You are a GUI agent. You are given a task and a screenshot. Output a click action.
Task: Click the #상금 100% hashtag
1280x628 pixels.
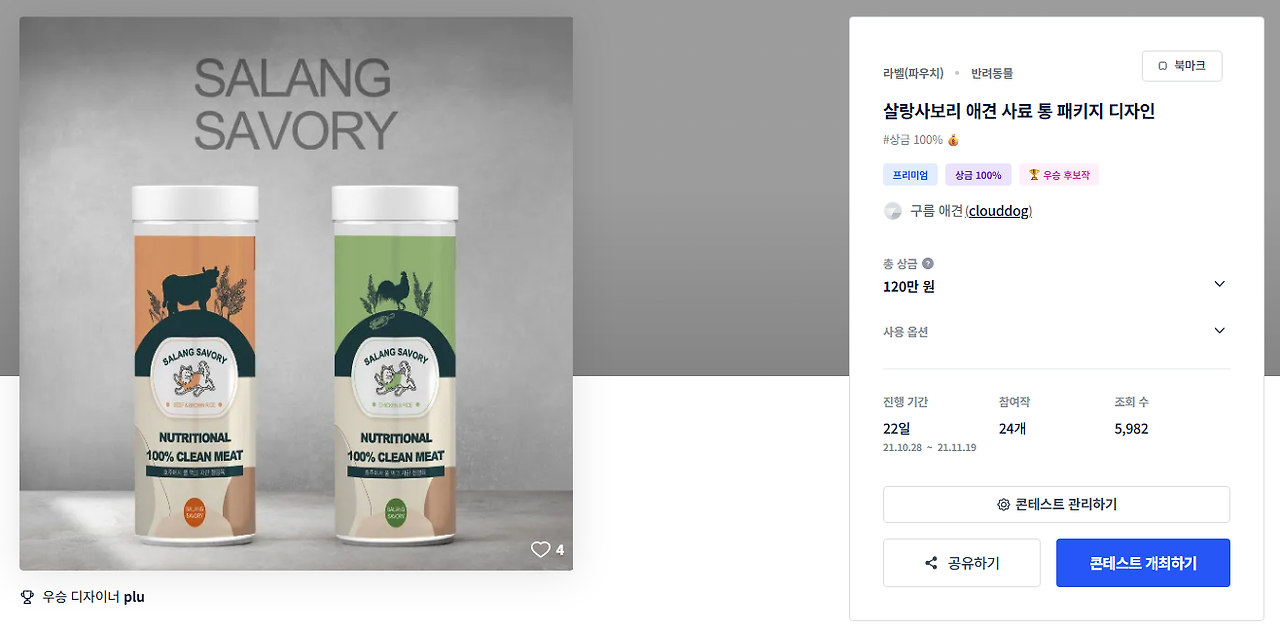point(913,140)
